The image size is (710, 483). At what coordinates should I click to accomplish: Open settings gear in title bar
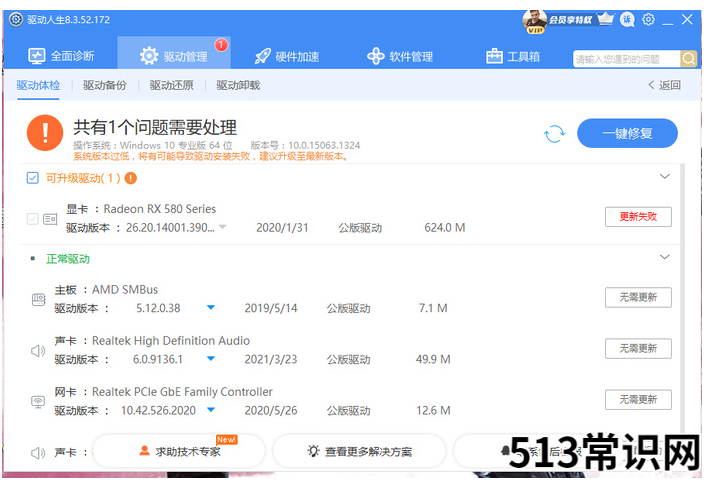point(648,19)
